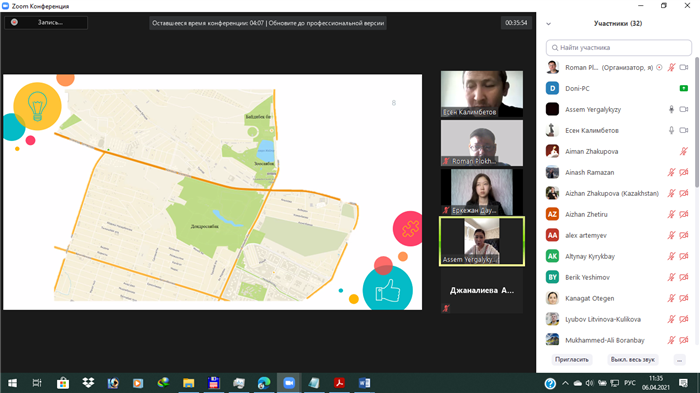The height and width of the screenshot is (393, 700).
Task: Toggle Roman Pl... video camera icon
Action: 683,67
